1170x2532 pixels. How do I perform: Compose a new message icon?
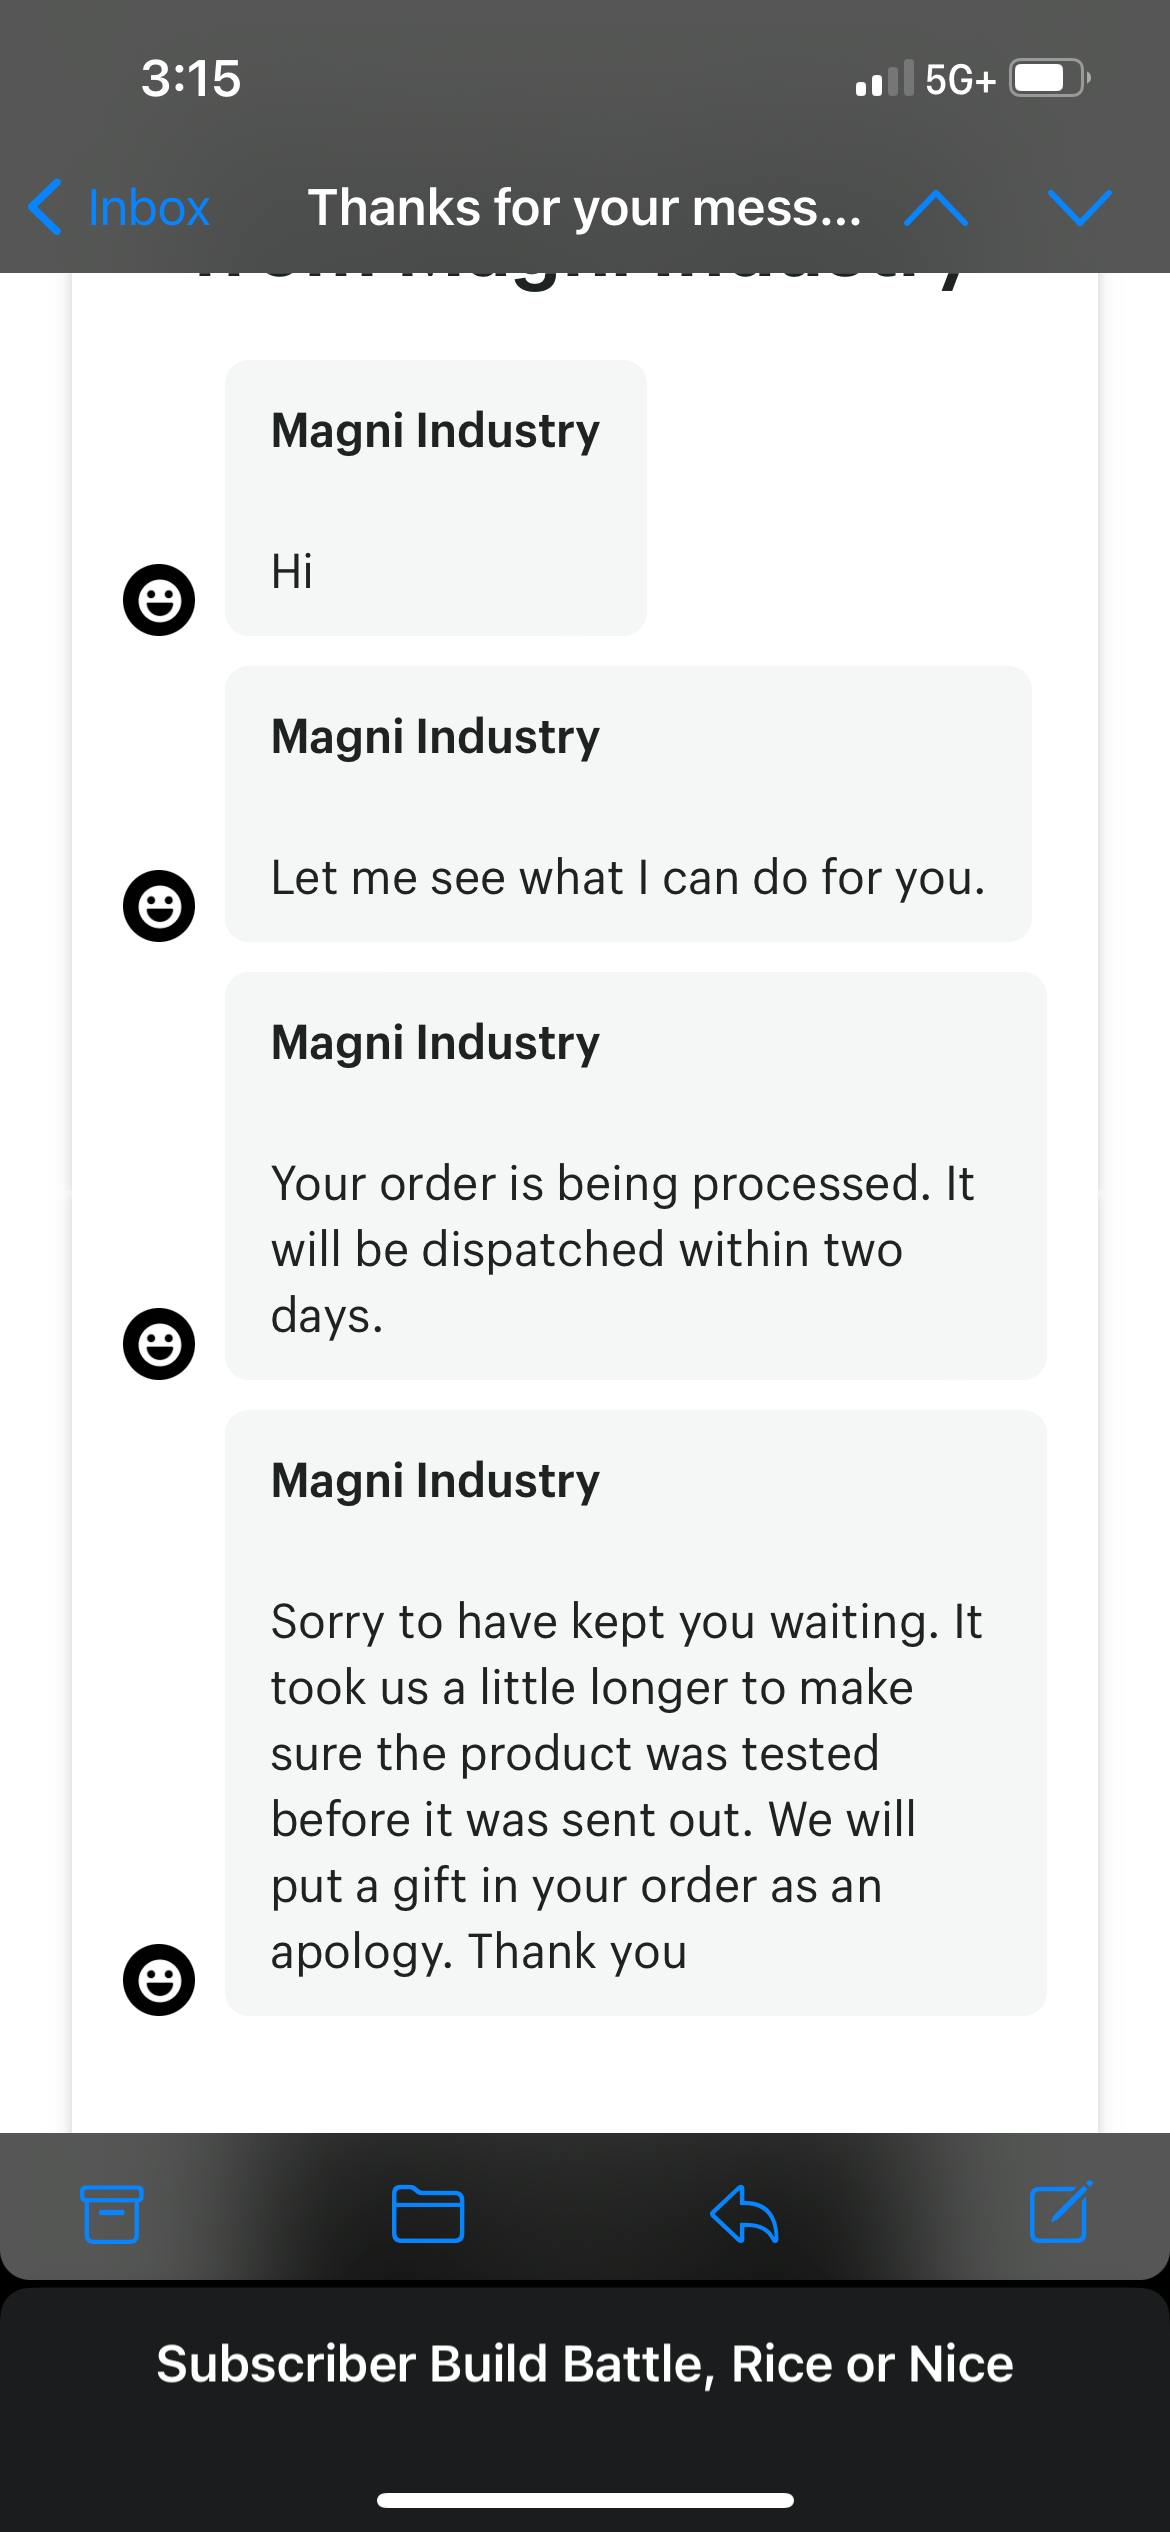(x=1060, y=2212)
